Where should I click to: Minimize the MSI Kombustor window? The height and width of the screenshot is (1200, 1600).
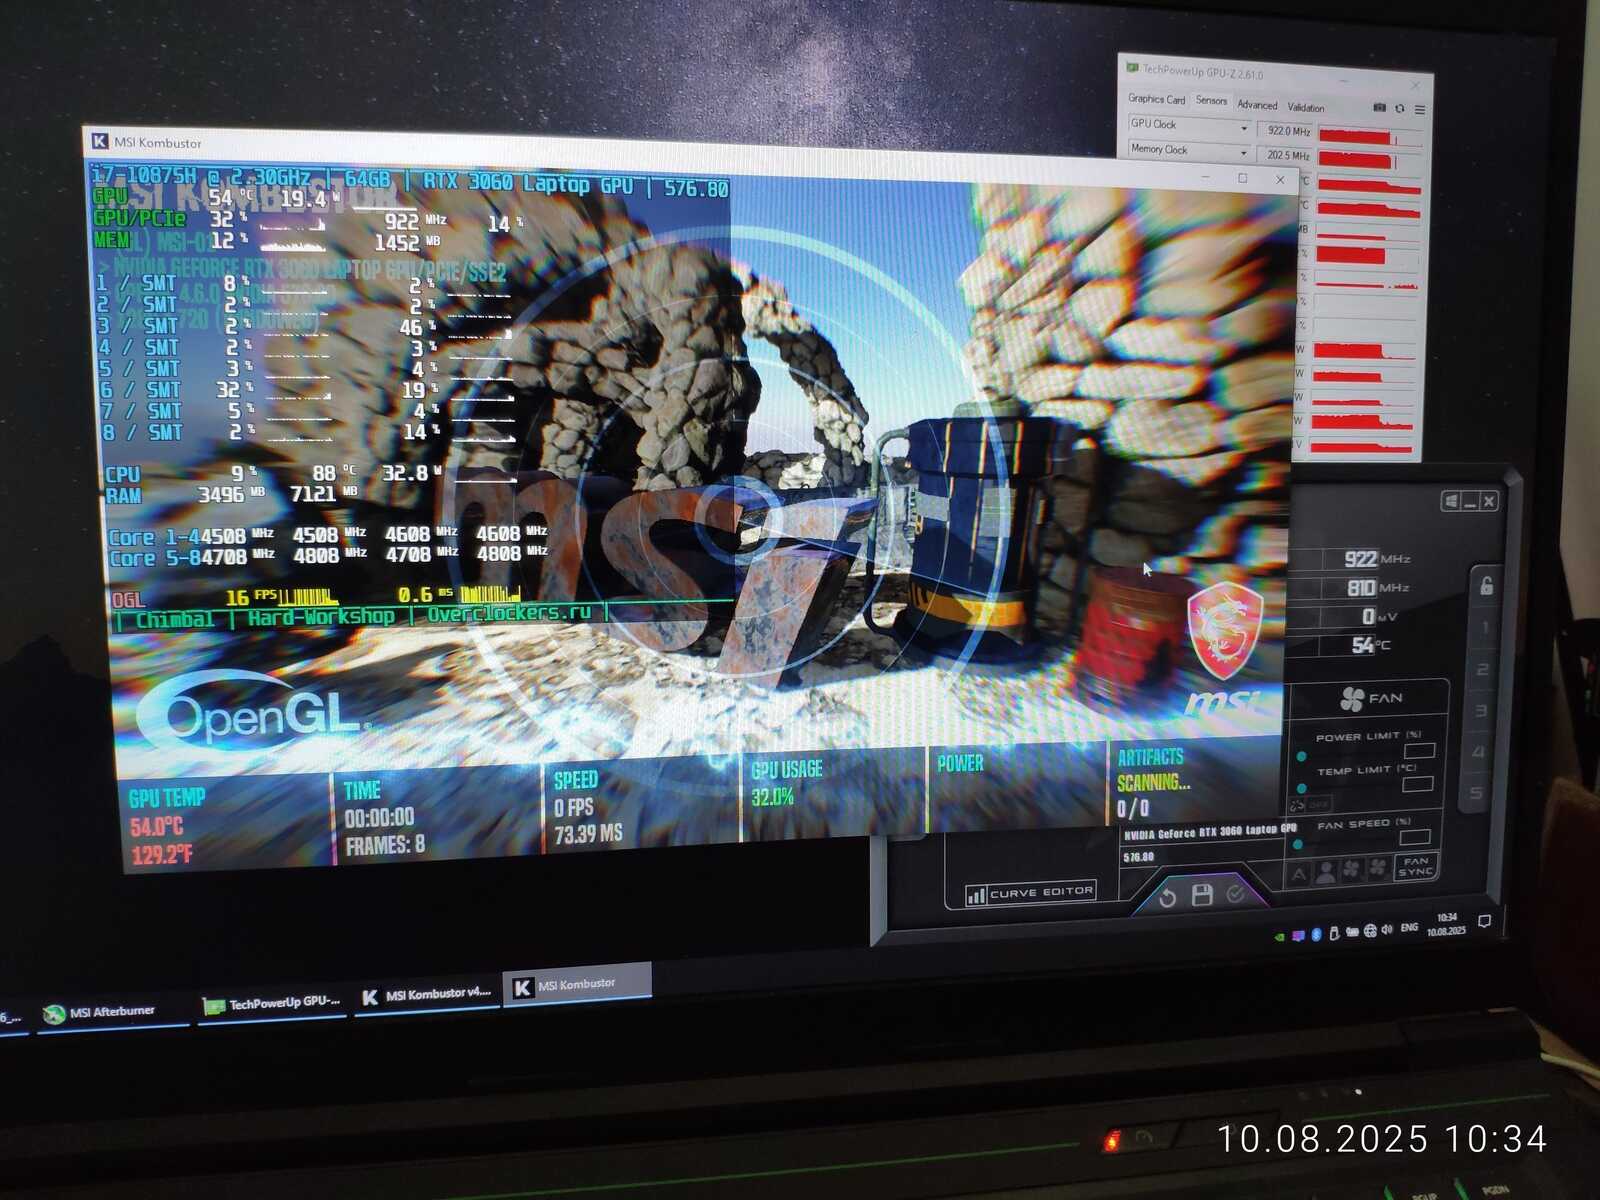[x=1206, y=176]
